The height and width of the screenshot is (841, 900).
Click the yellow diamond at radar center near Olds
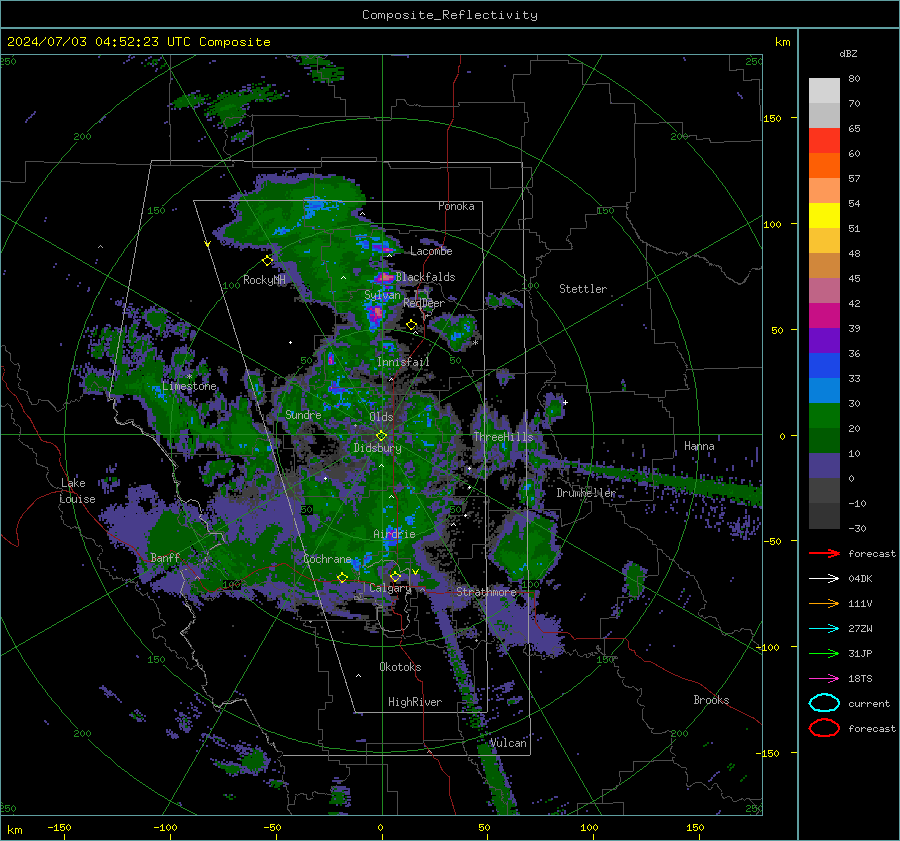pos(381,436)
